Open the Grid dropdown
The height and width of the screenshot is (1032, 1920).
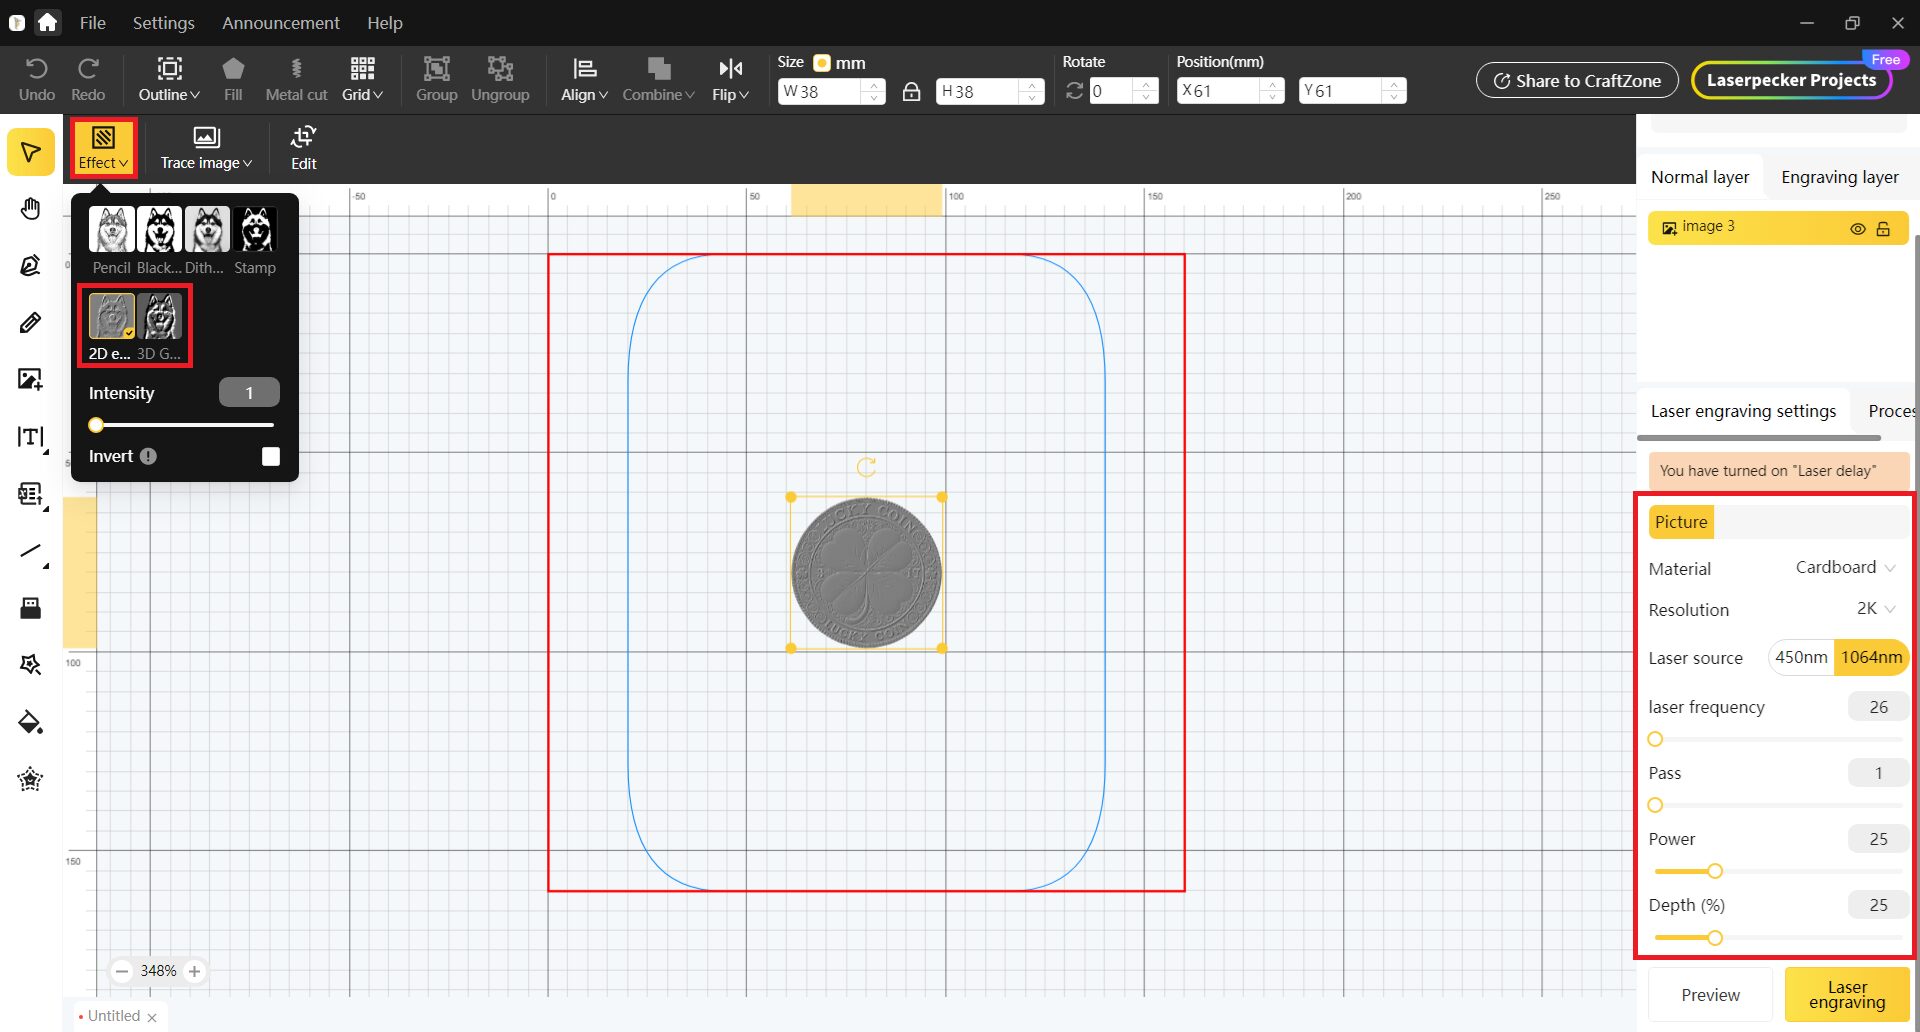point(362,79)
